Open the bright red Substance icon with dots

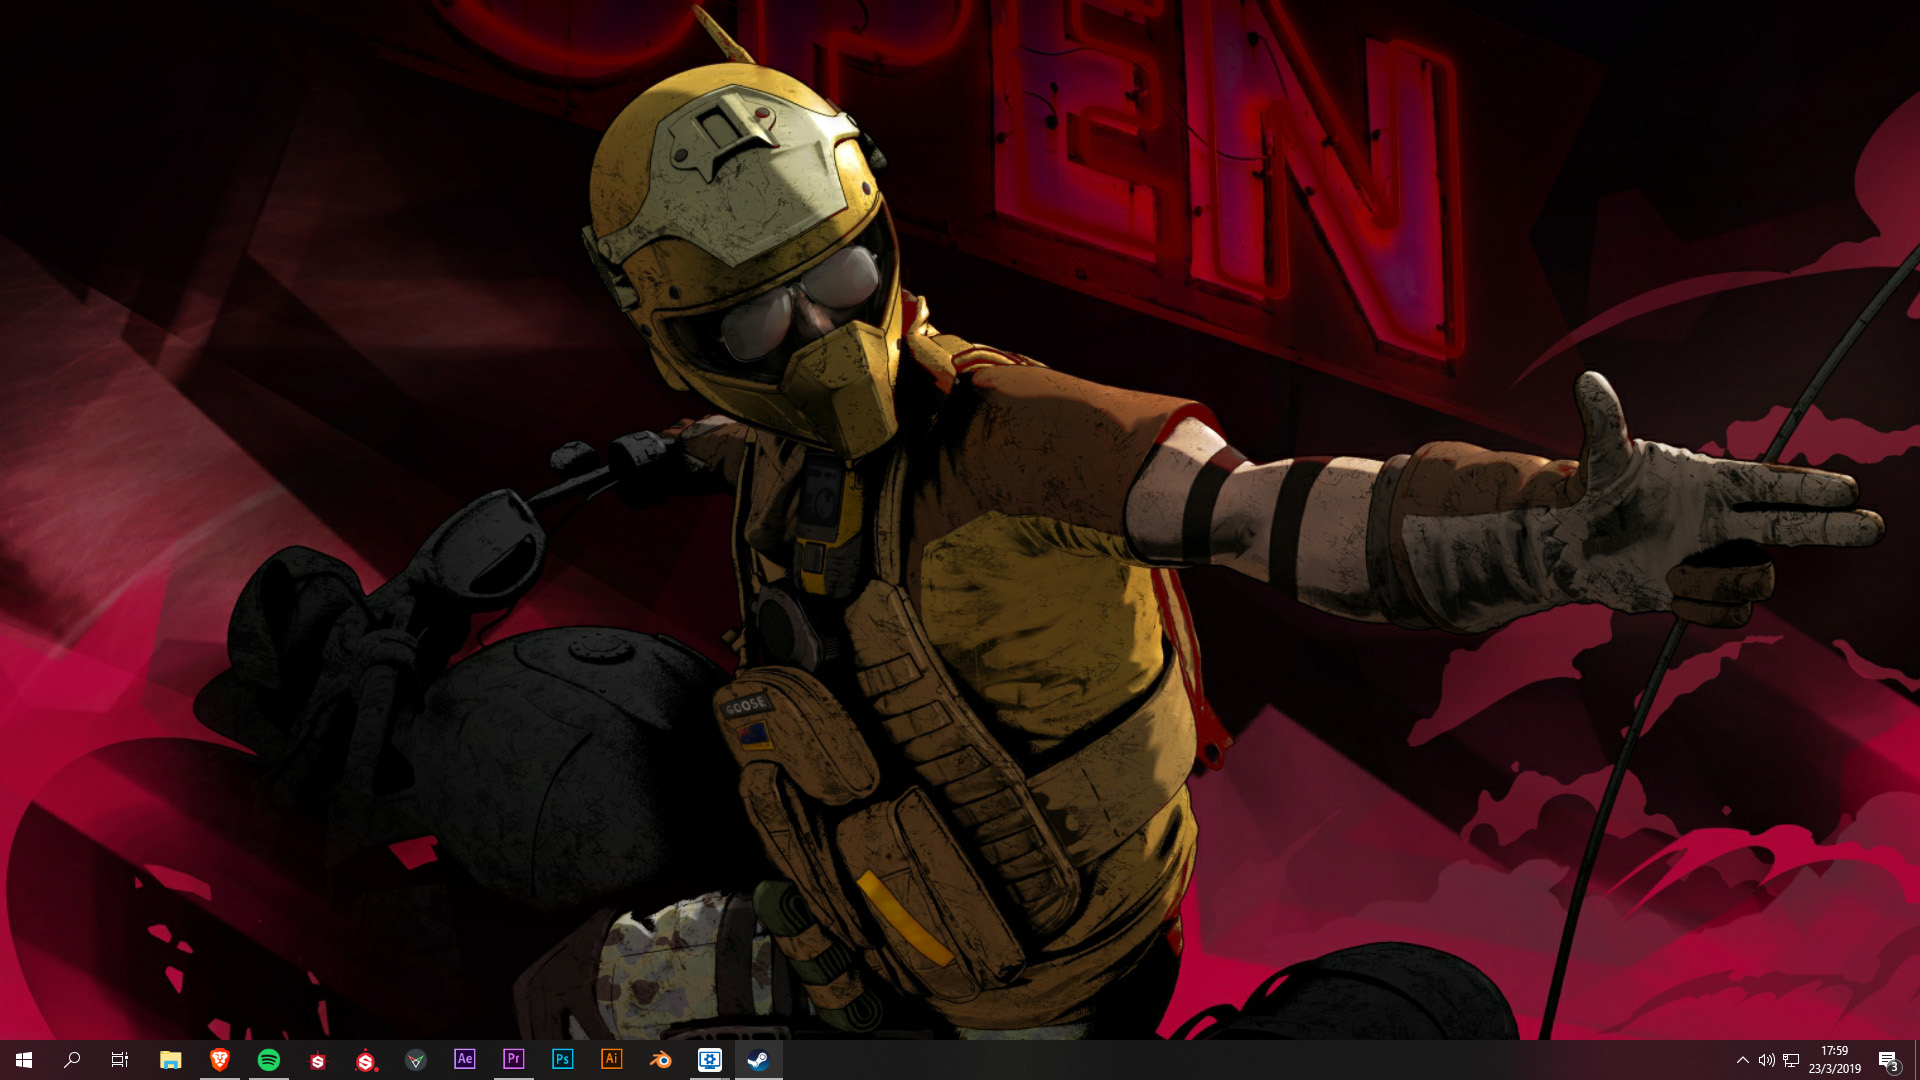(x=367, y=1060)
